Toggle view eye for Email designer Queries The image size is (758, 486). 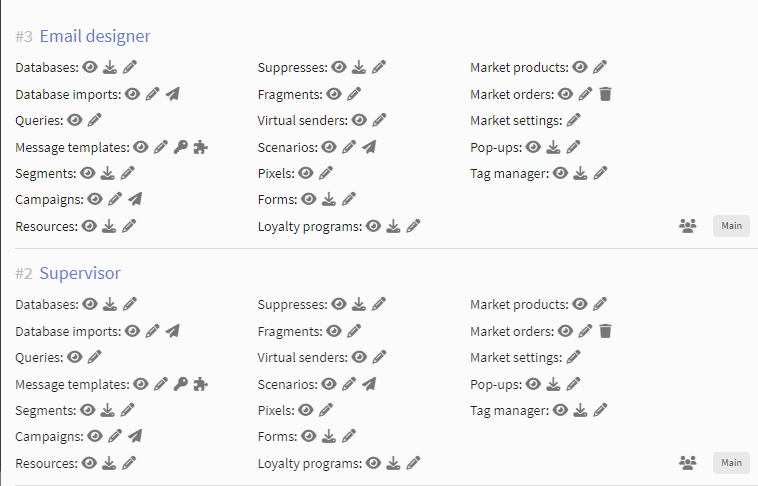point(74,120)
